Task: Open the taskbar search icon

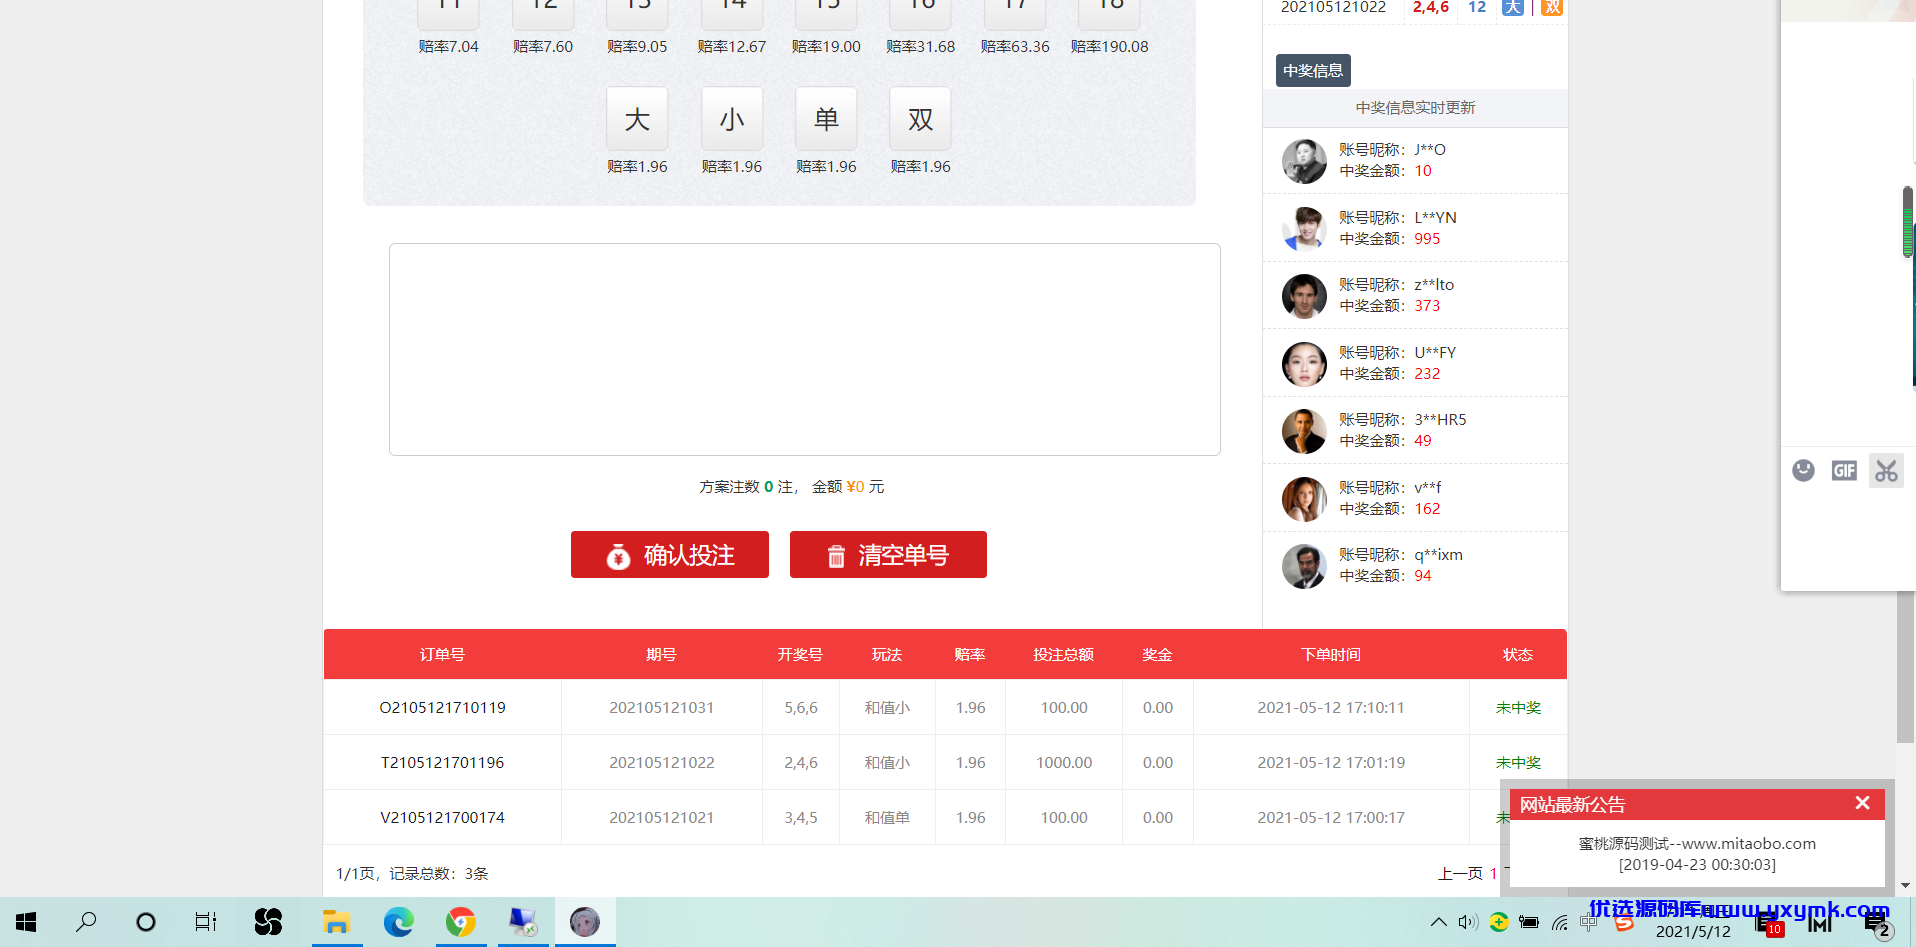Action: coord(86,922)
